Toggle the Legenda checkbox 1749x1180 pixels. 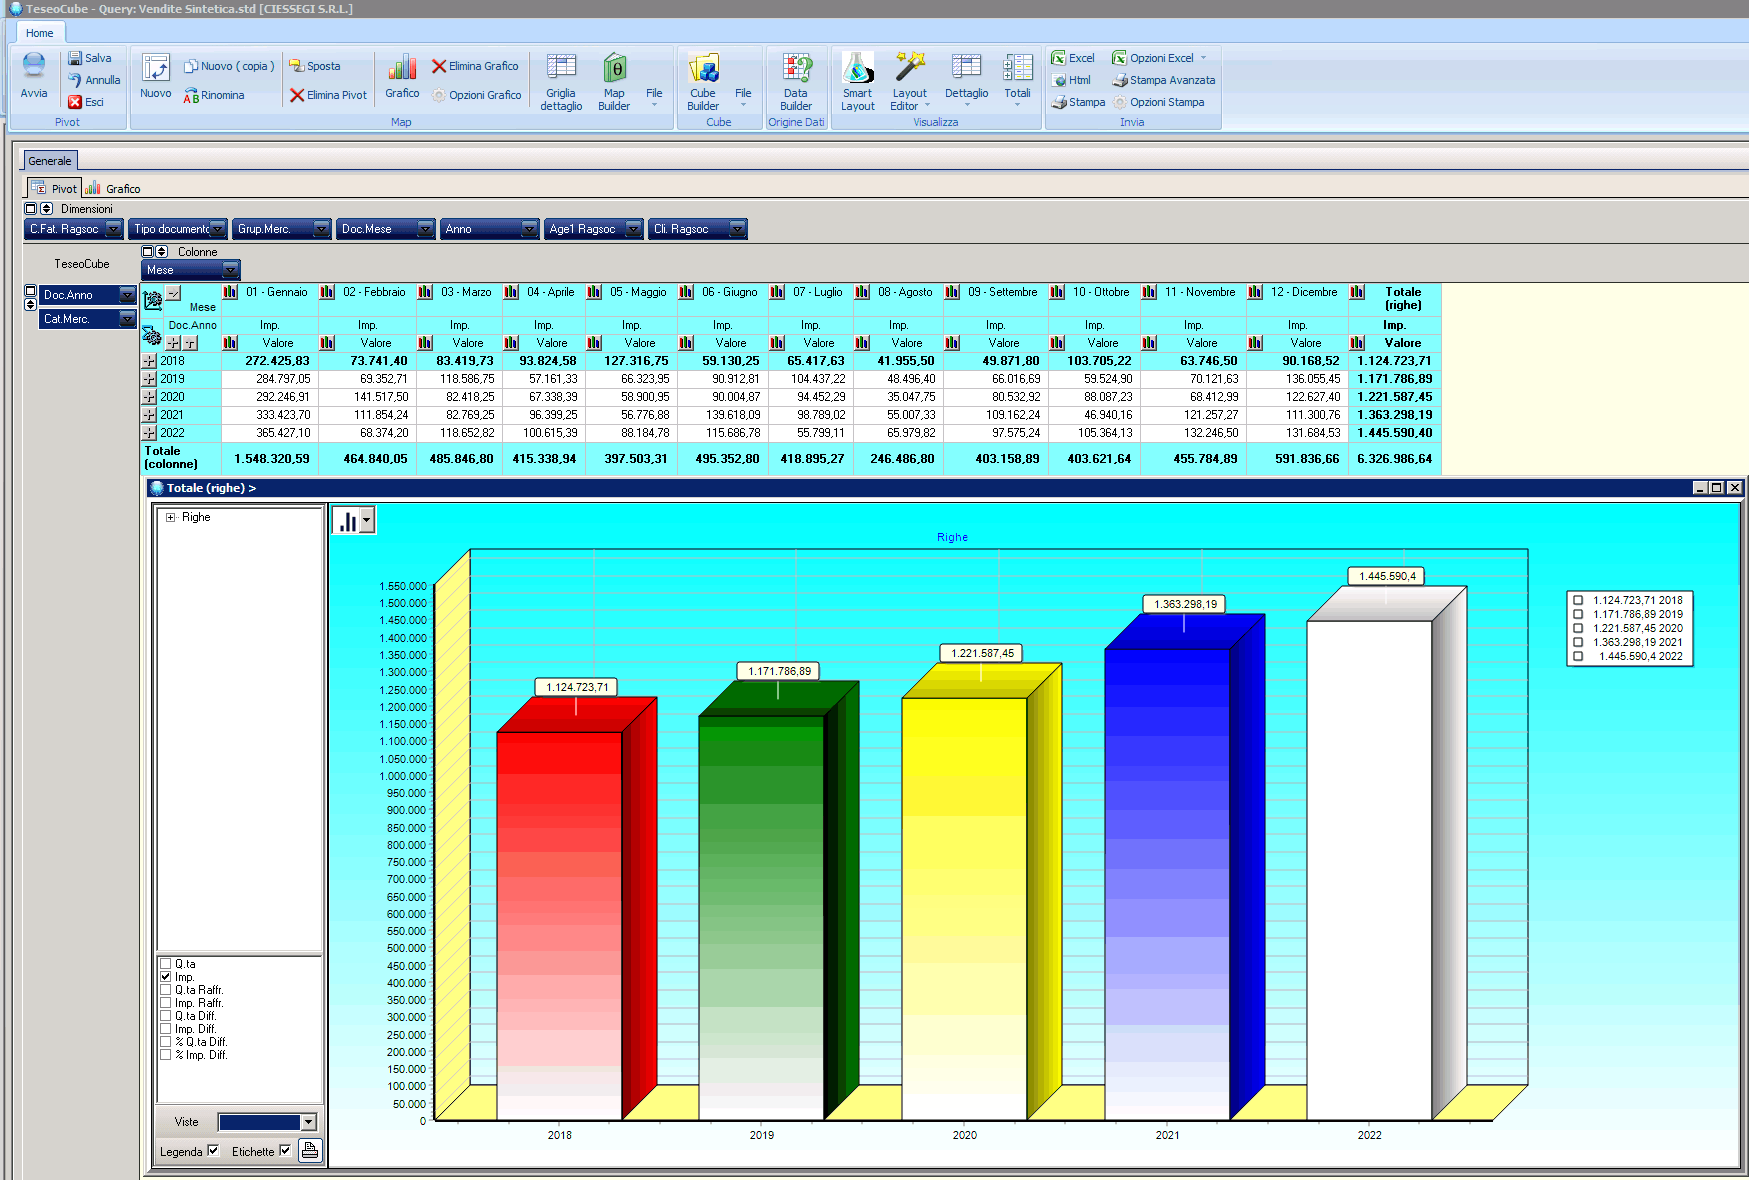(x=213, y=1151)
